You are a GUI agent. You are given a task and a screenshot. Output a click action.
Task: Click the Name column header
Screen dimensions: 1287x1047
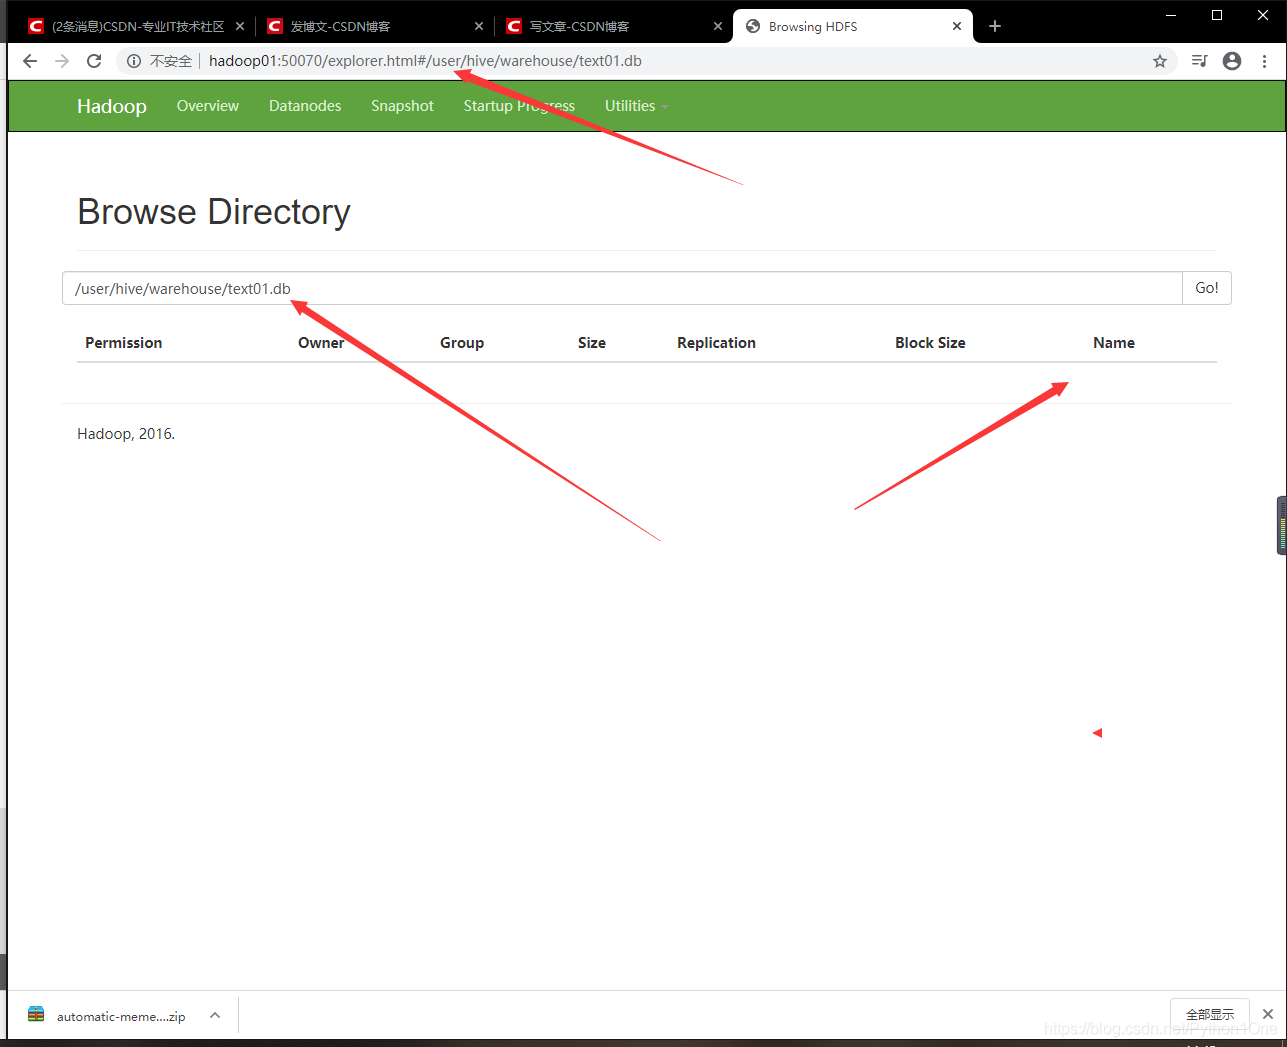[x=1114, y=343]
